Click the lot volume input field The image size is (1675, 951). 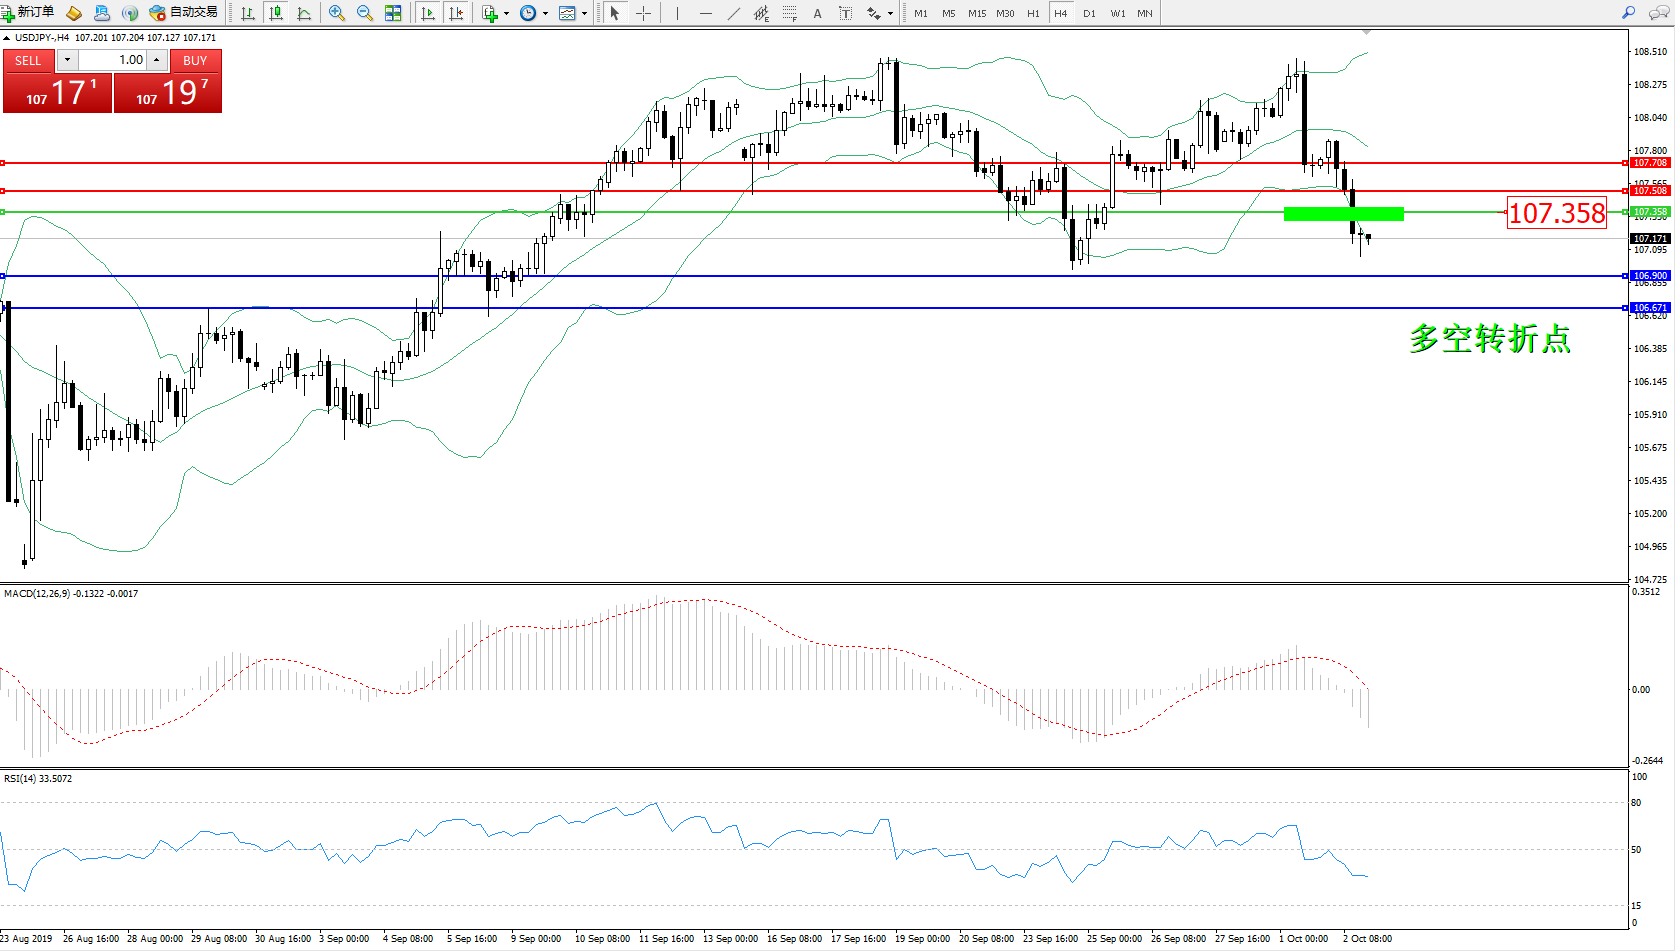[112, 60]
